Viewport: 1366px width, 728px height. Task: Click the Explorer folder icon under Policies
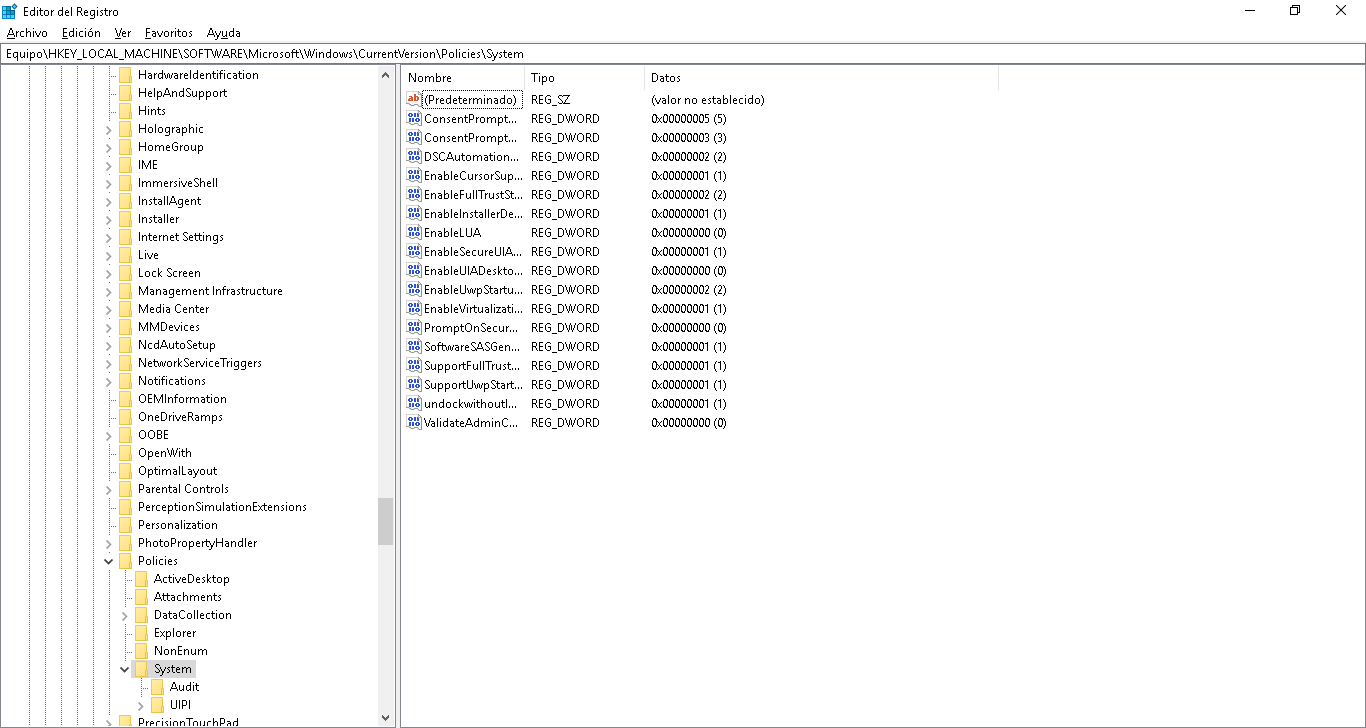coord(141,633)
